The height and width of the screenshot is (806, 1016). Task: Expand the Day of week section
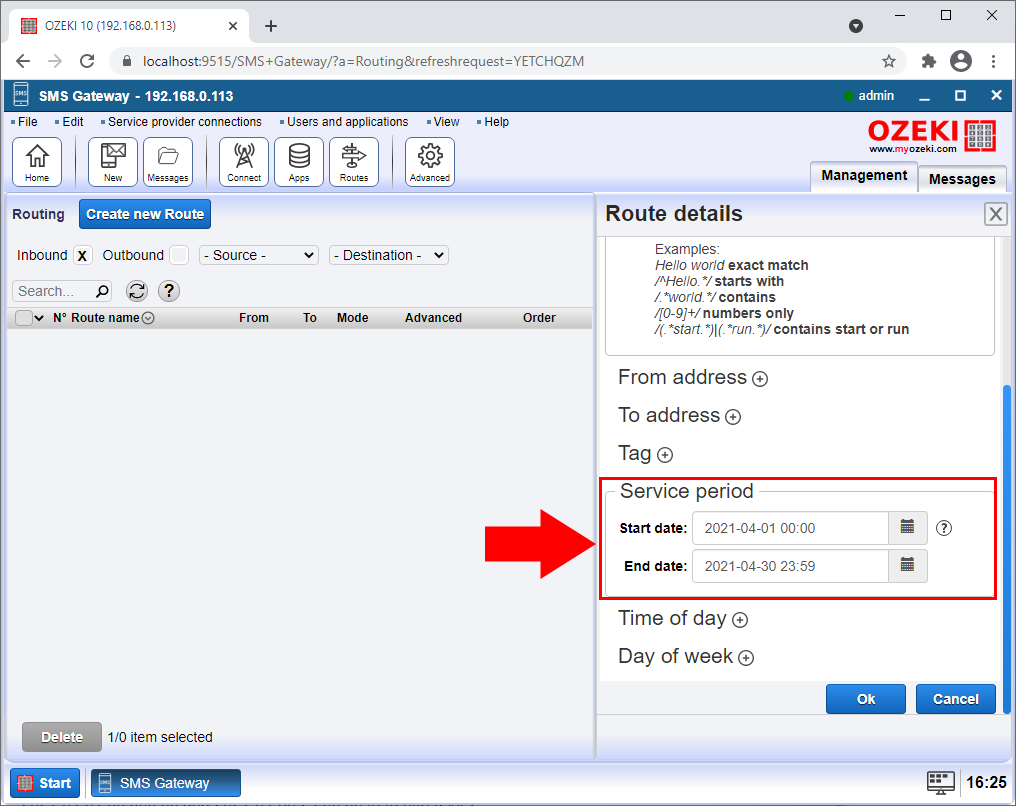[746, 659]
